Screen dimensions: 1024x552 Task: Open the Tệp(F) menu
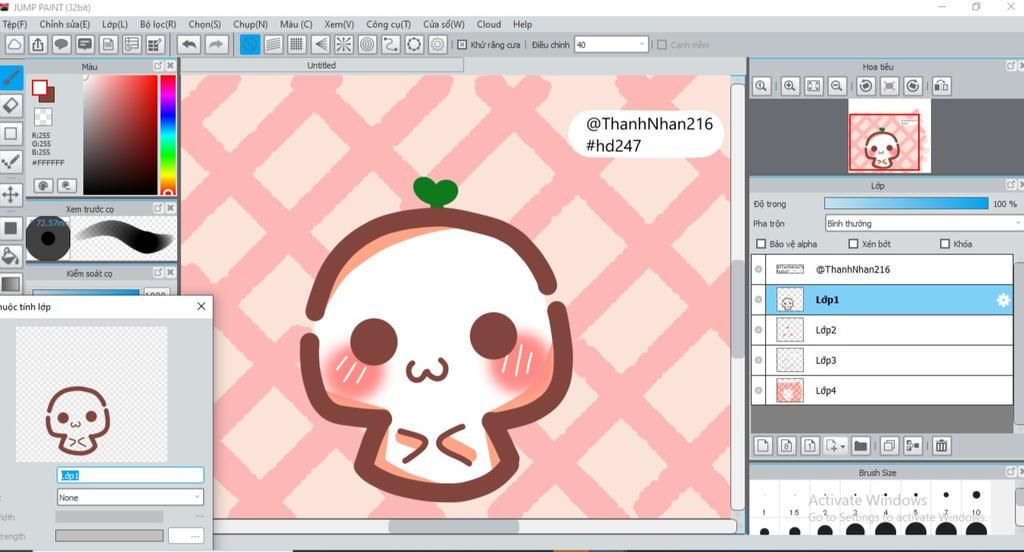click(14, 24)
